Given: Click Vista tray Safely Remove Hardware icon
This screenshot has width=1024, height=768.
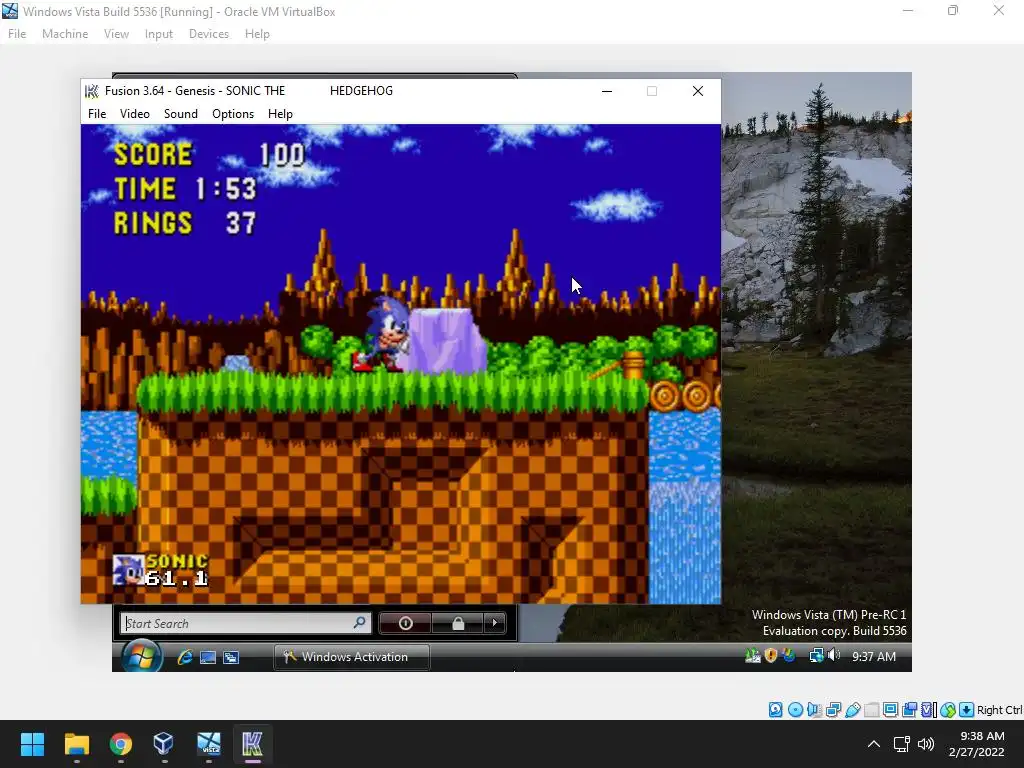Looking at the screenshot, I should click(752, 656).
